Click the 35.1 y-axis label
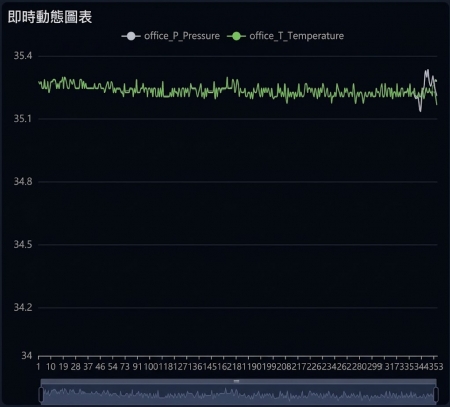 pyautogui.click(x=23, y=119)
